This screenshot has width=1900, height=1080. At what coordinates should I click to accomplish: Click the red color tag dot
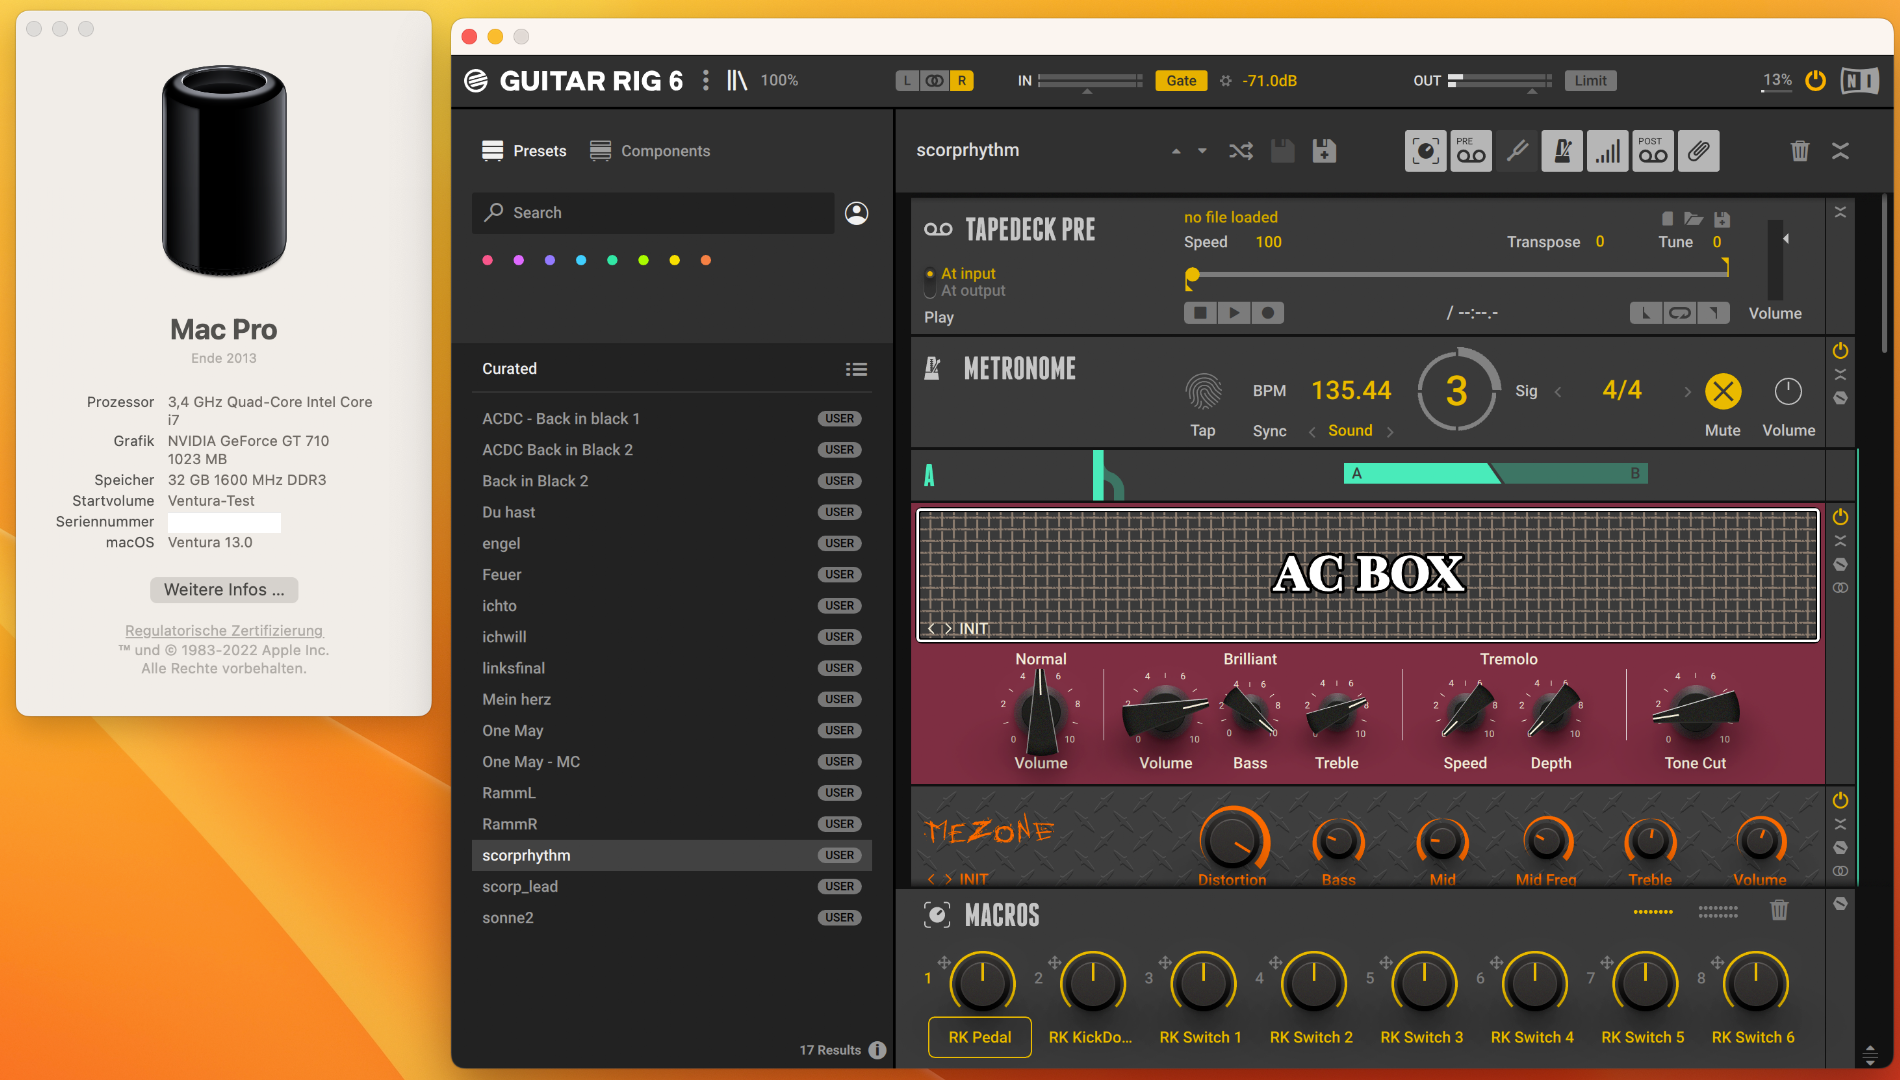487,260
